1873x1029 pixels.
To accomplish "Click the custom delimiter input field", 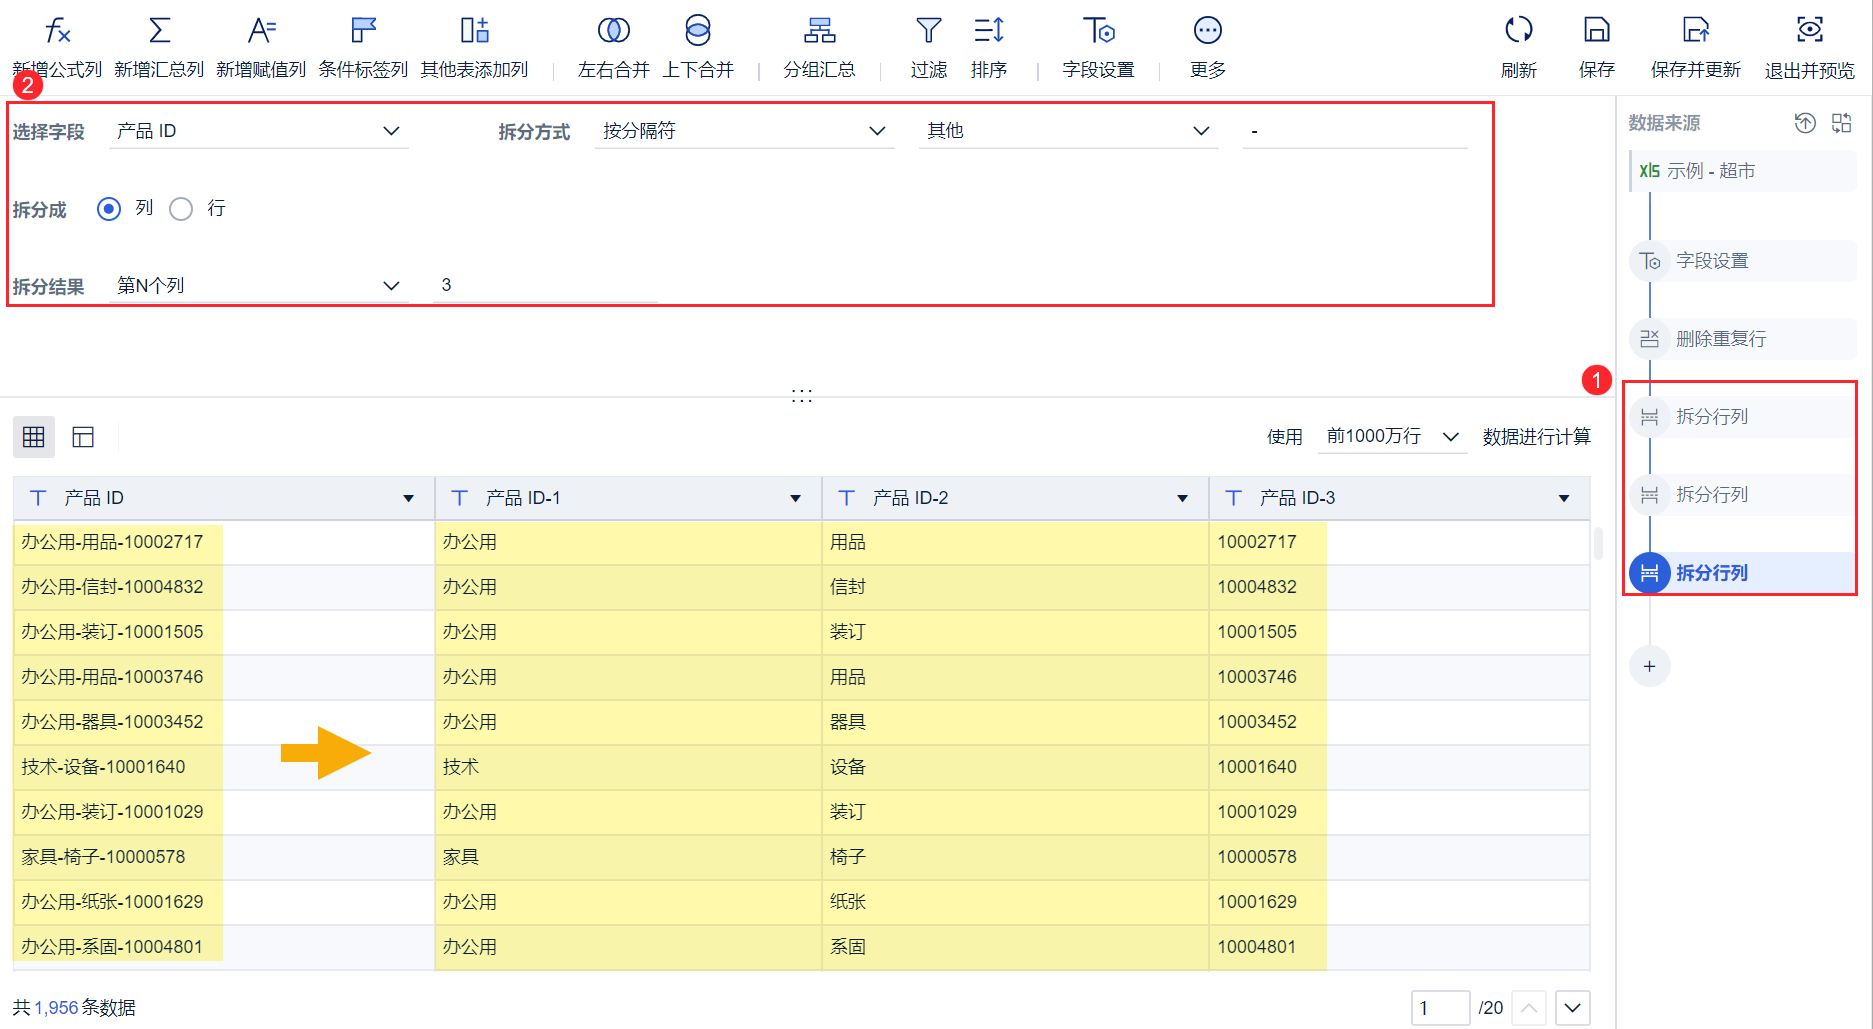I will click(1355, 131).
